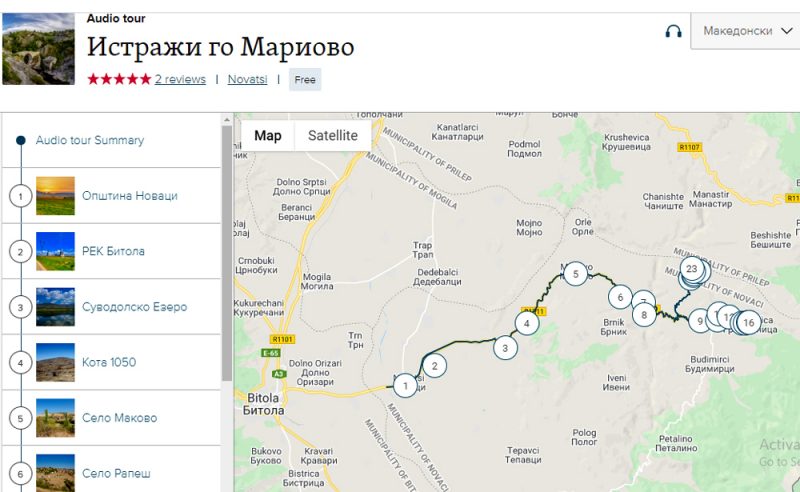The width and height of the screenshot is (800, 492).
Task: Open the 2 reviews link
Action: 180,80
